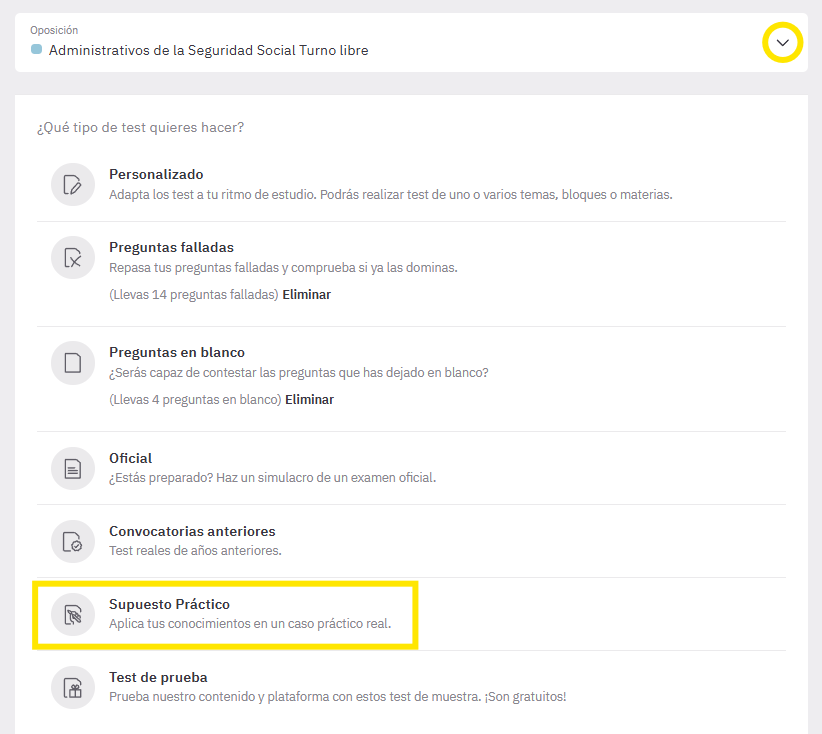Click Eliminar next to 14 preguntas falladas
The height and width of the screenshot is (734, 822).
[x=307, y=295]
